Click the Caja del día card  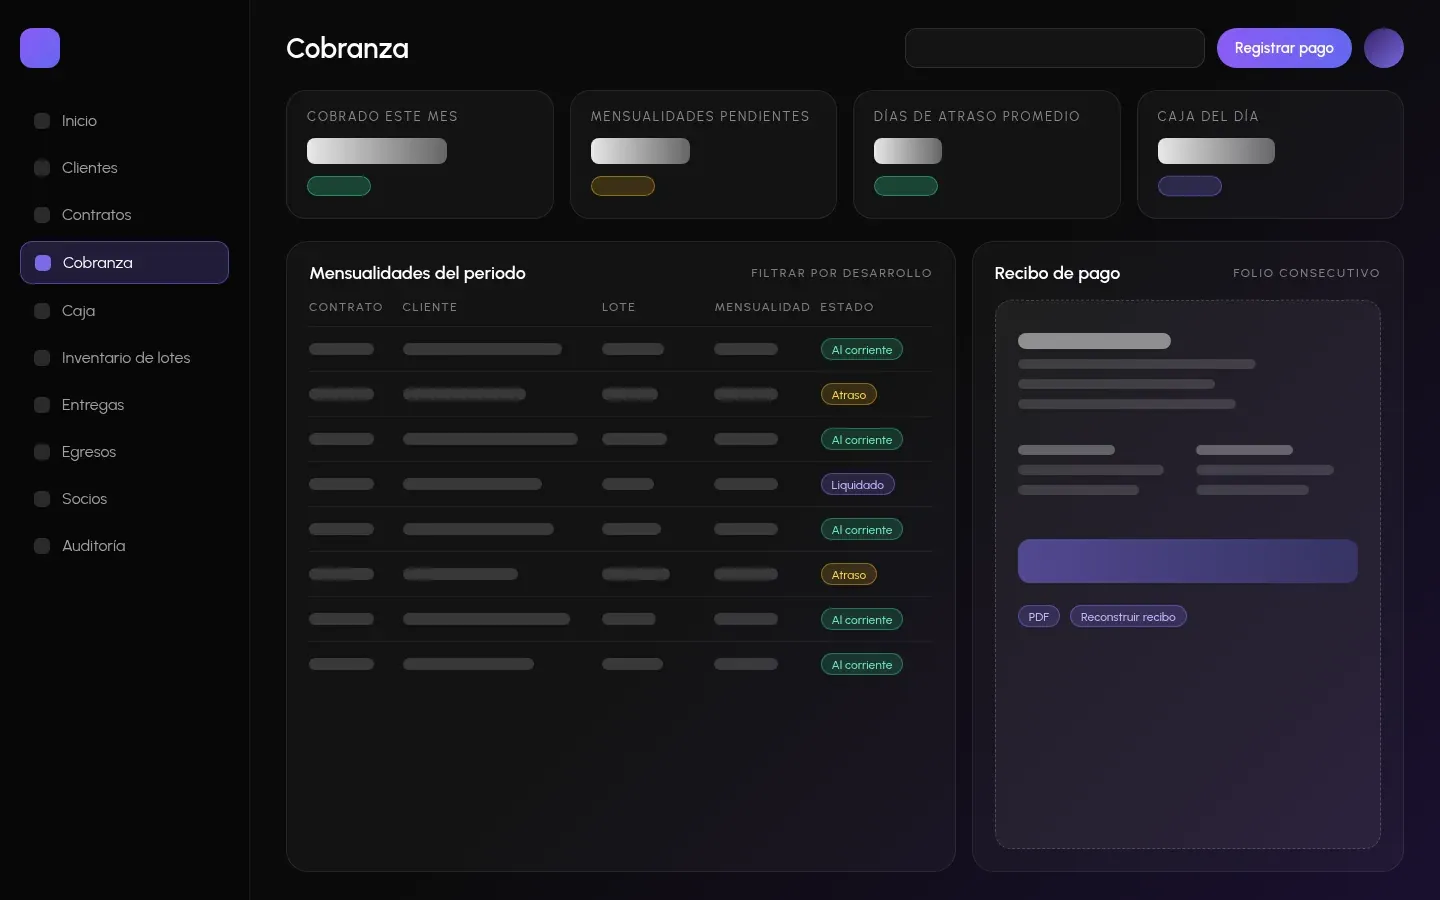[x=1270, y=154]
